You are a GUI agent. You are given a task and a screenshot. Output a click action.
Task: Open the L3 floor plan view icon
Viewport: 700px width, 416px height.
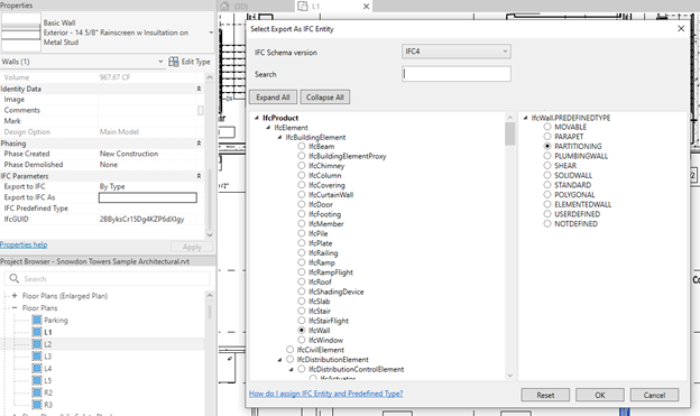36,356
